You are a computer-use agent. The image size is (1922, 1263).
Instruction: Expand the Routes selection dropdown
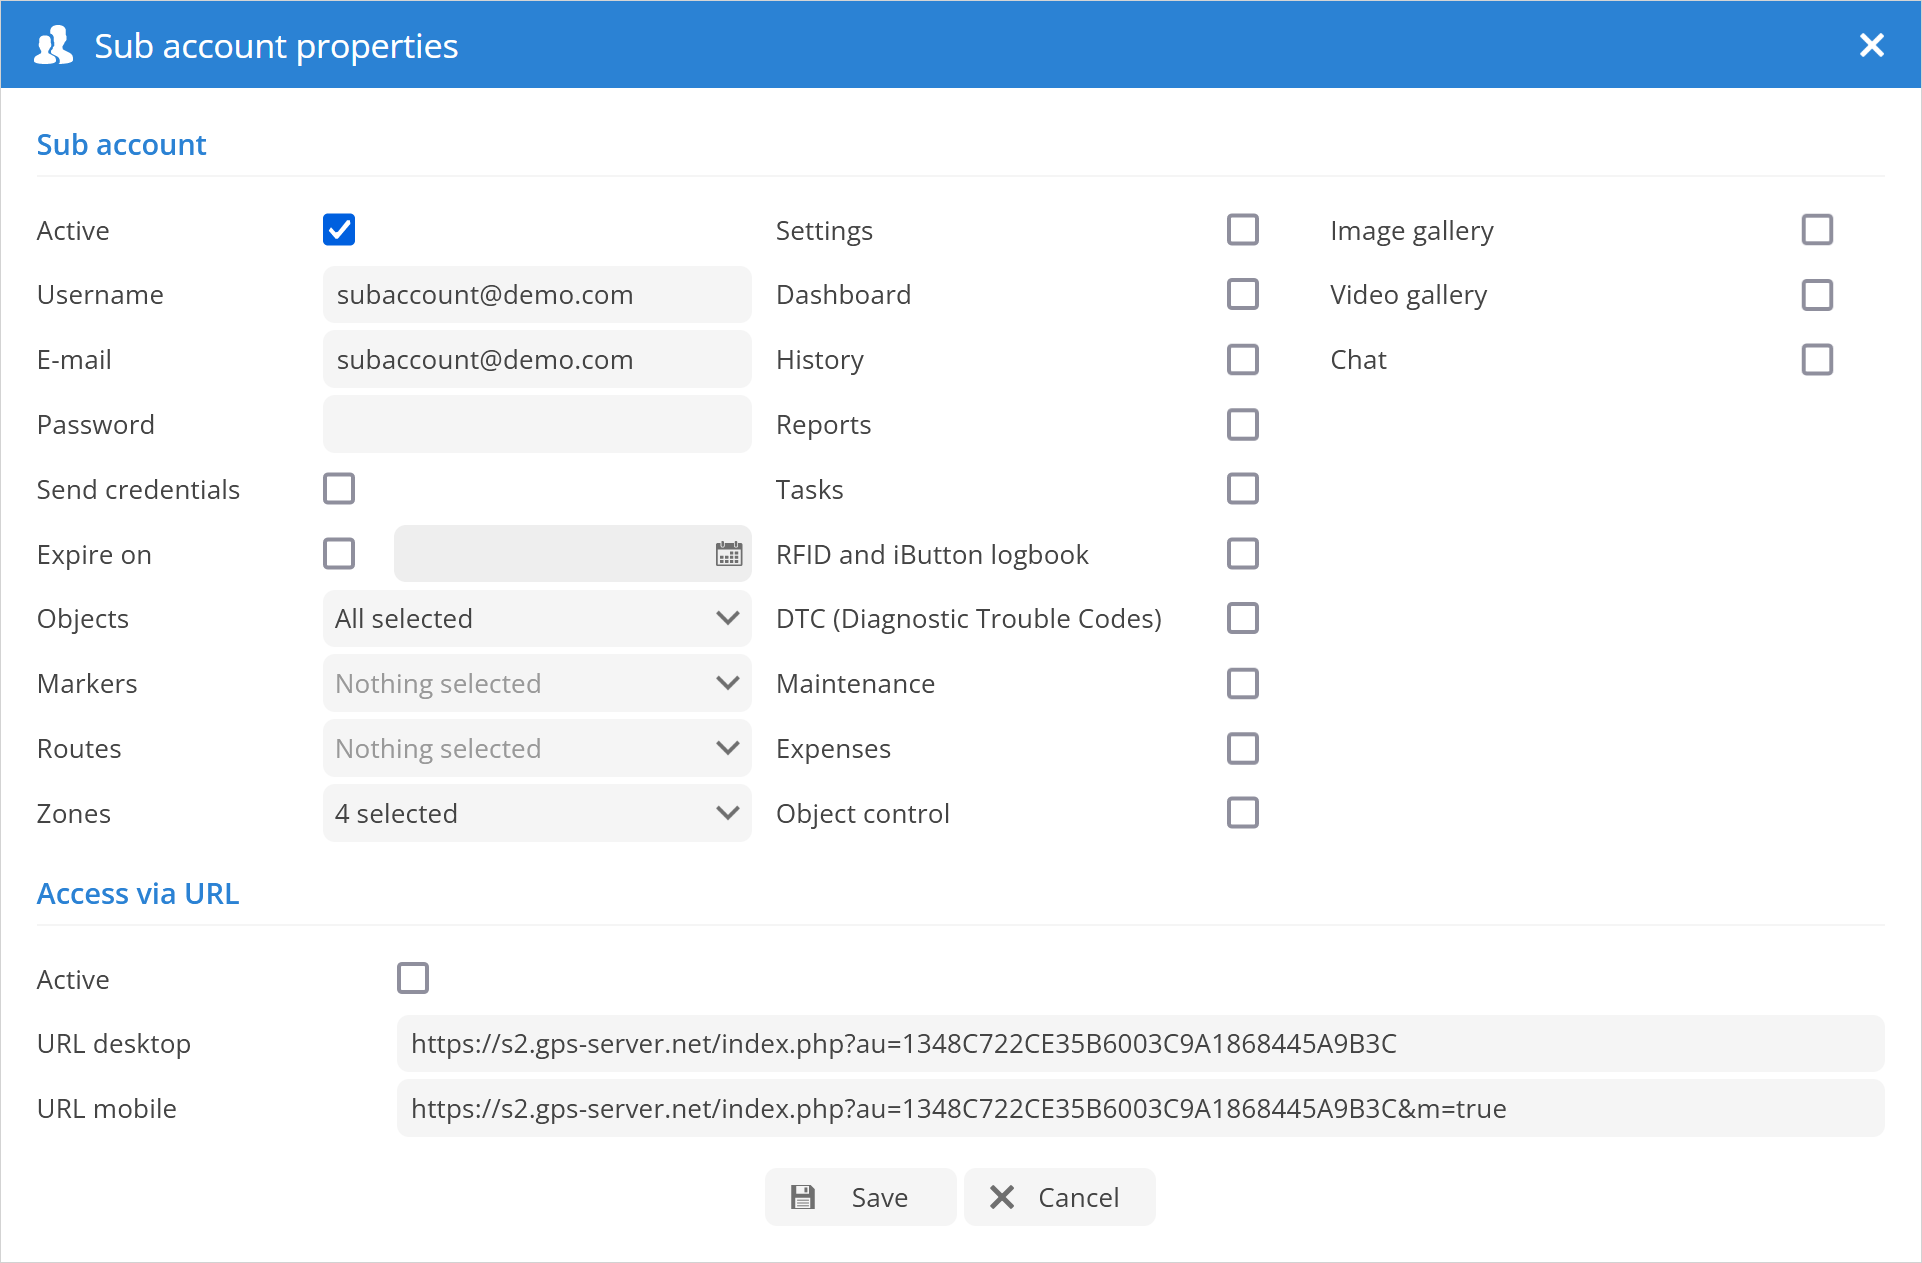pyautogui.click(x=537, y=749)
